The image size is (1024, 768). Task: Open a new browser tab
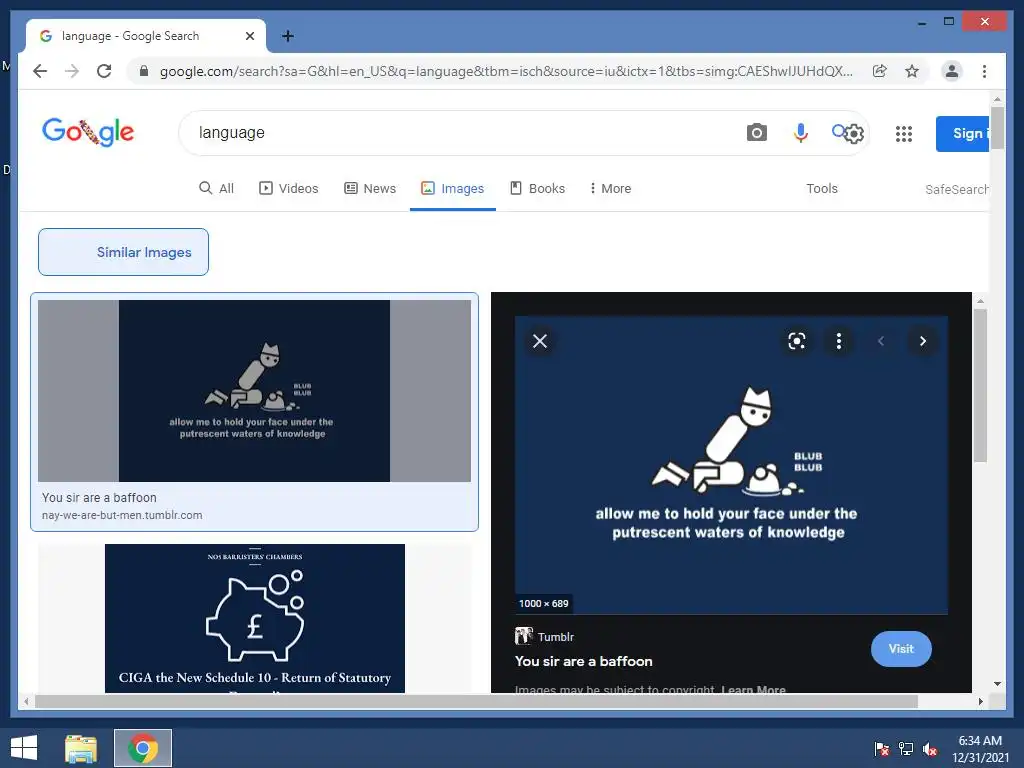point(287,36)
